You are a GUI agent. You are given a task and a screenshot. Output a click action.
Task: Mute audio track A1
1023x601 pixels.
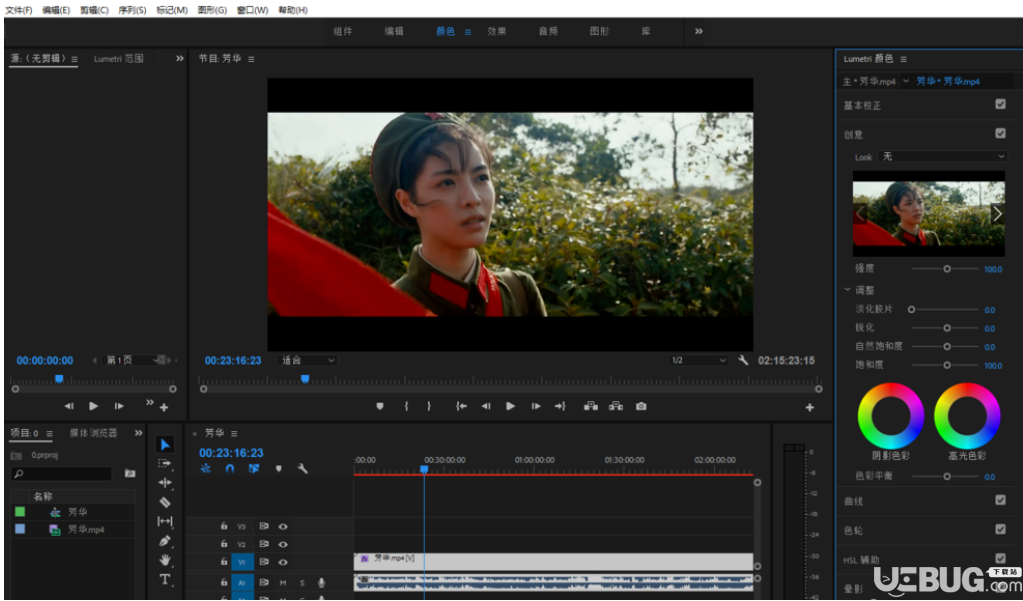(282, 582)
